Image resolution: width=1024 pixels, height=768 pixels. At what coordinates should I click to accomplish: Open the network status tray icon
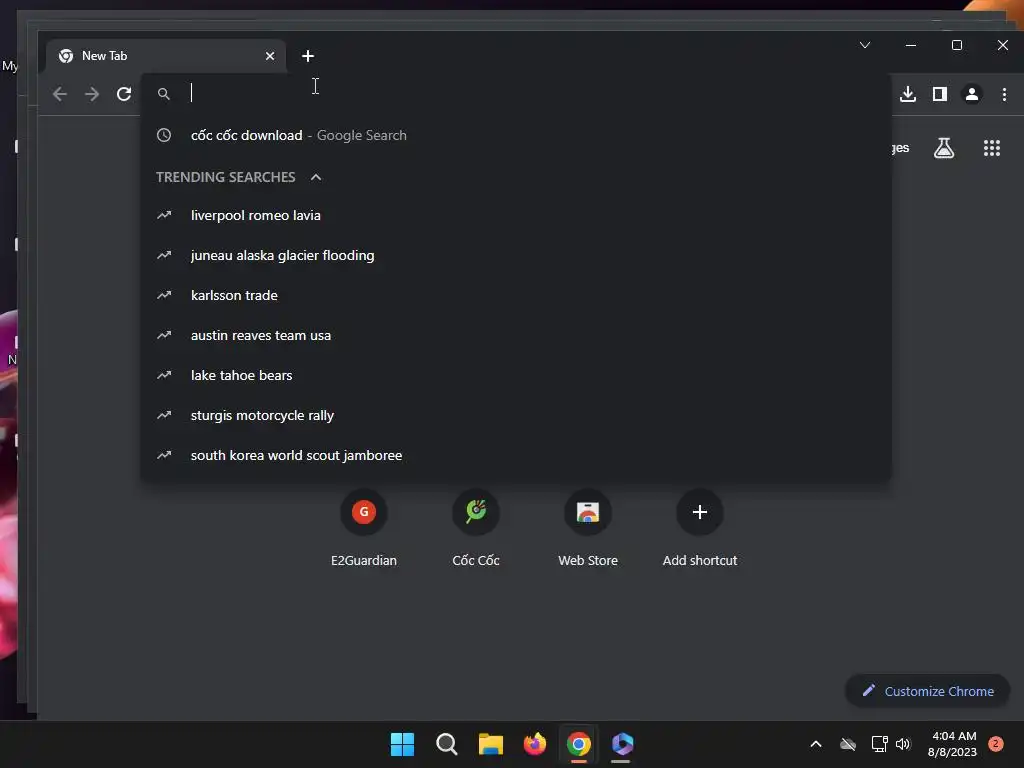pos(879,744)
